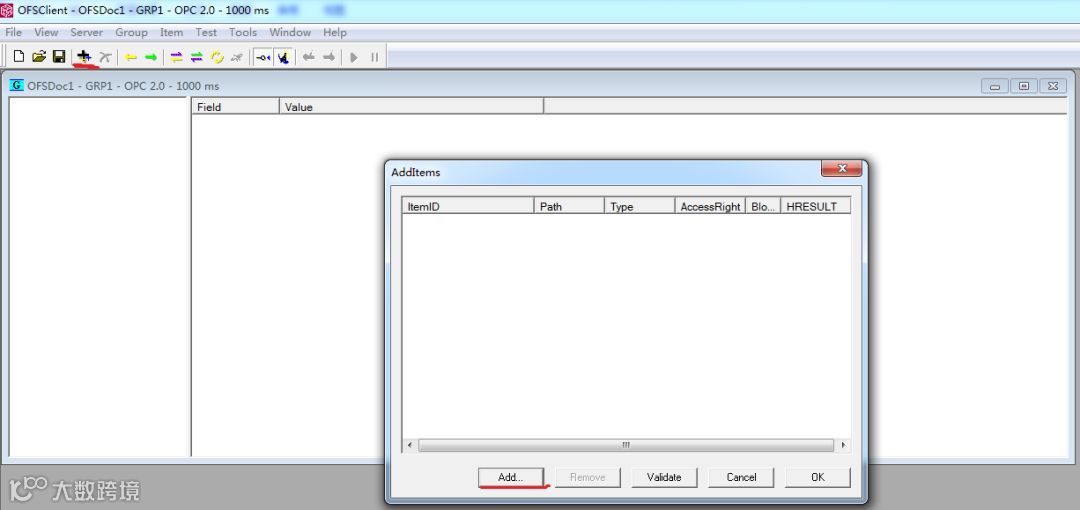Click the green-purple double arrows toolbar icon
Screen dimensions: 1080x510
tap(196, 57)
